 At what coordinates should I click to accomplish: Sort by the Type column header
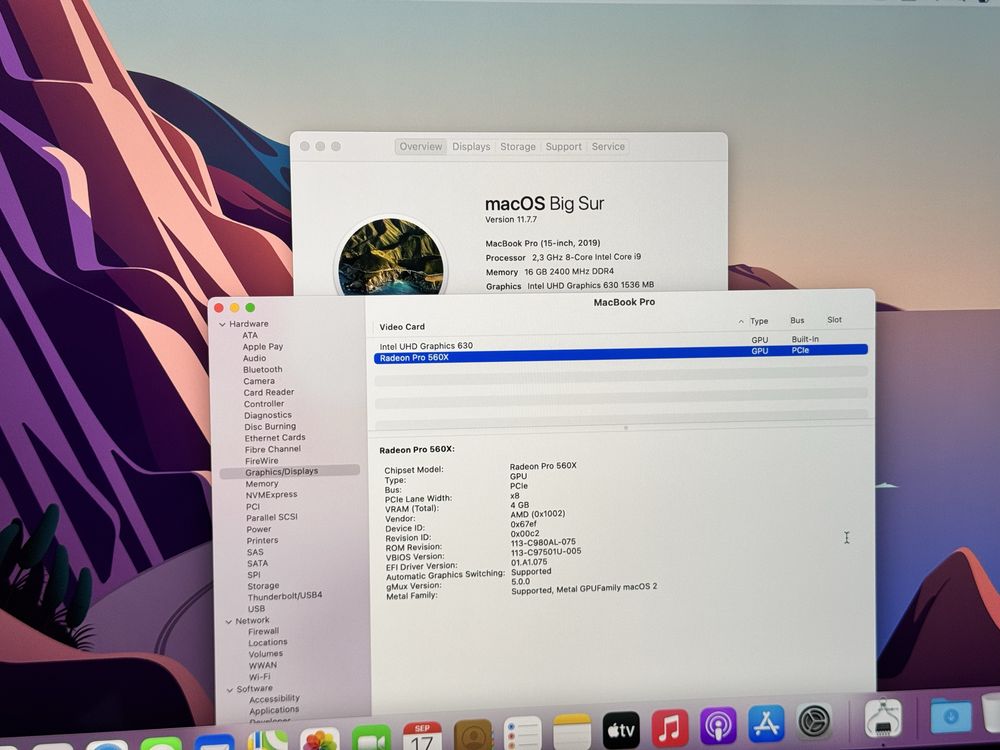759,321
